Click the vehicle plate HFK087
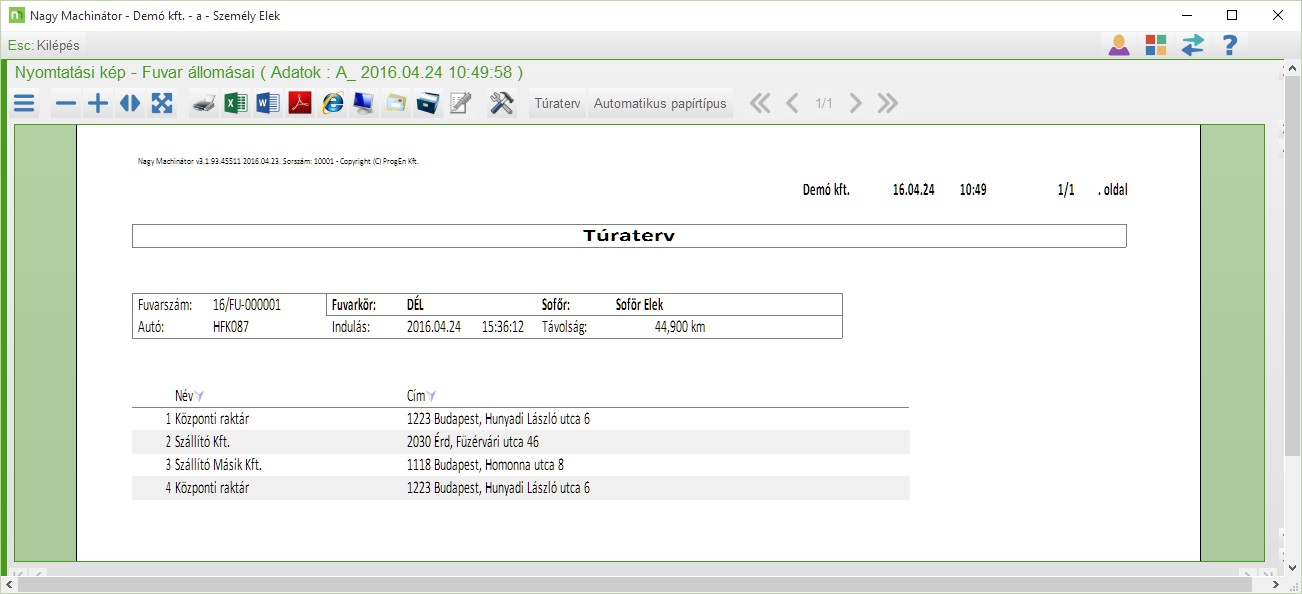The height and width of the screenshot is (594, 1302). [230, 327]
